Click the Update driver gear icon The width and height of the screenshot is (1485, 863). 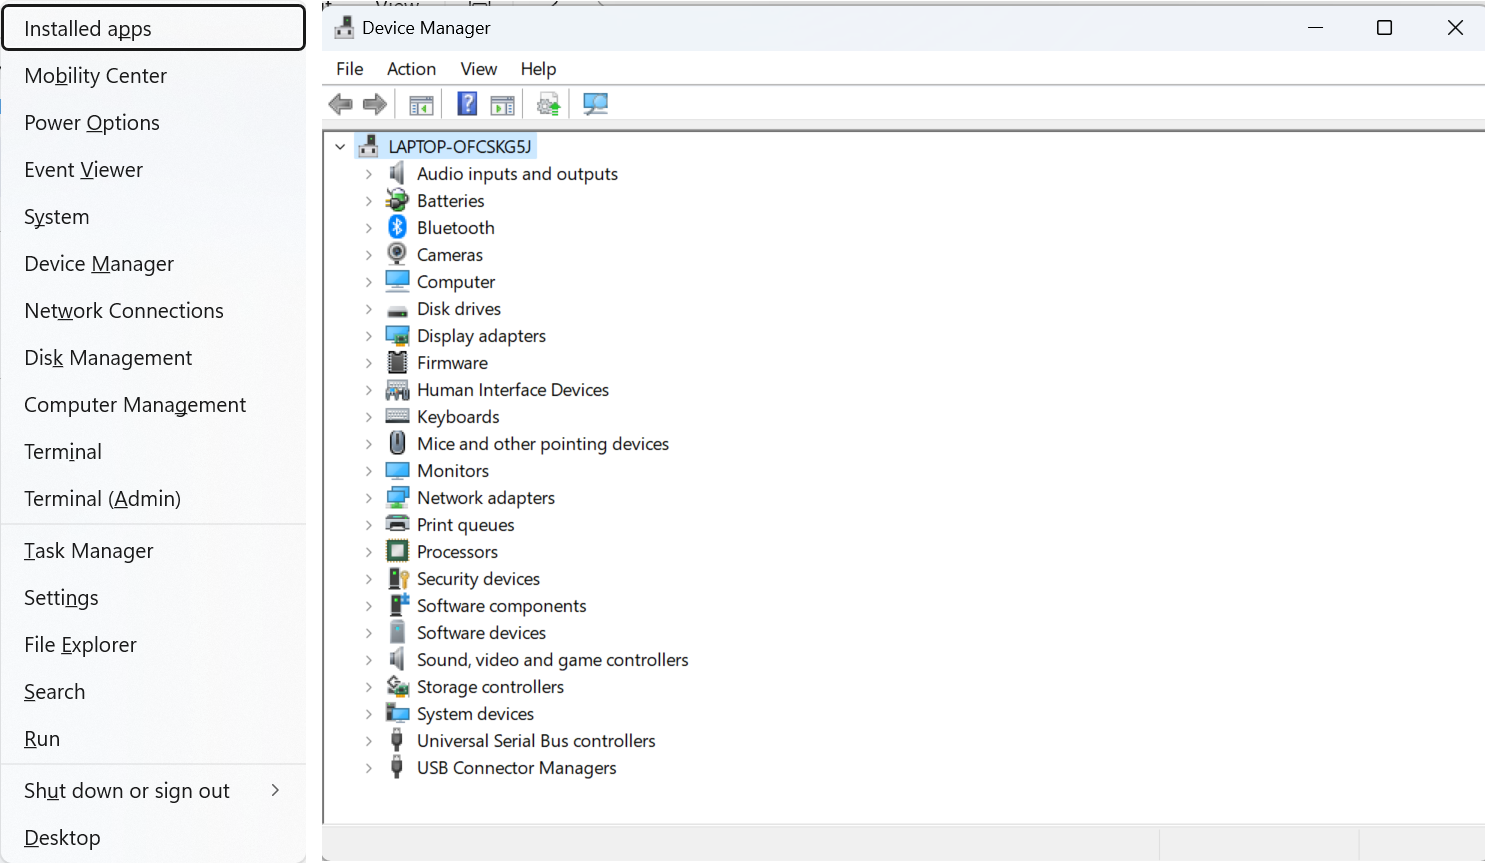click(x=547, y=103)
